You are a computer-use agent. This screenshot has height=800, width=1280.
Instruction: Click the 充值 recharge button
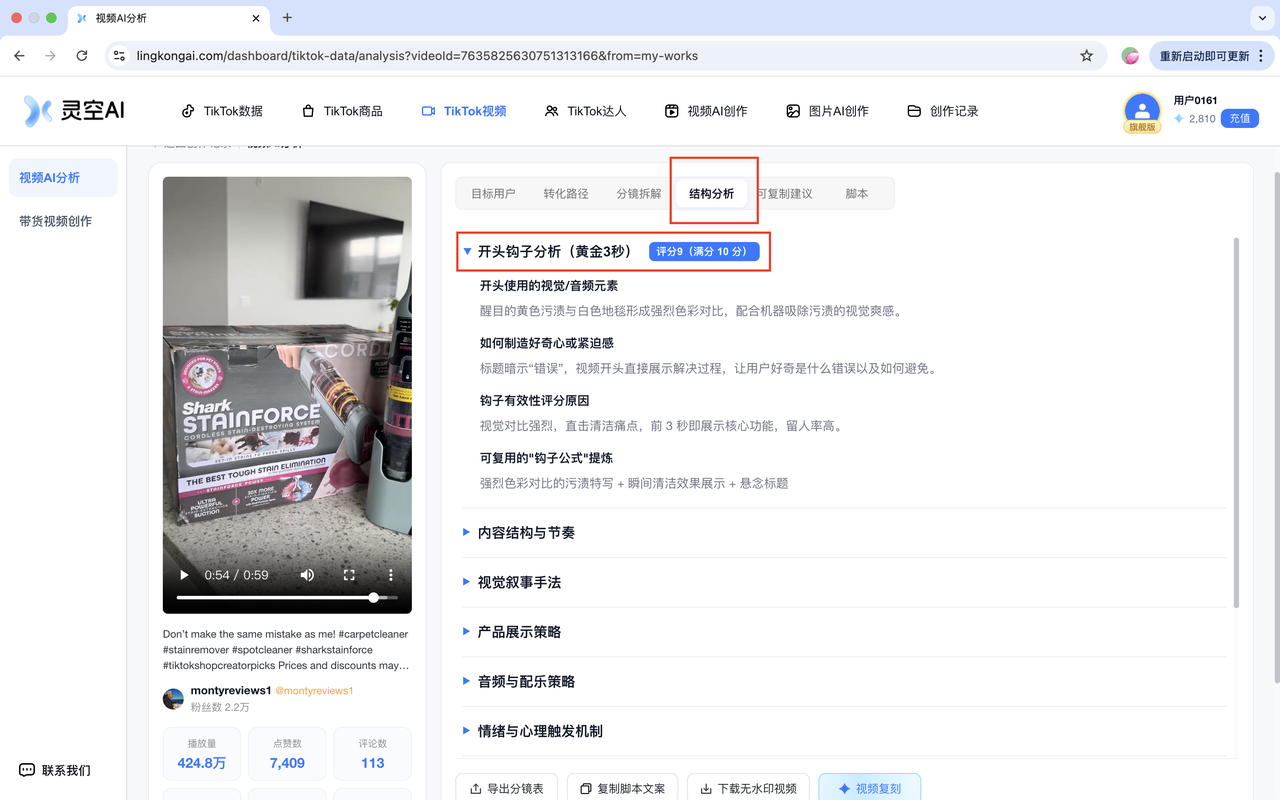coord(1240,118)
